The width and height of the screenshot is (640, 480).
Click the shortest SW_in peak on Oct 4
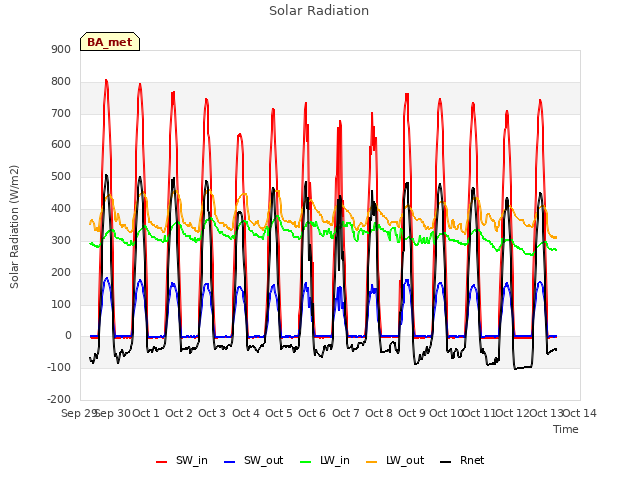[240, 134]
